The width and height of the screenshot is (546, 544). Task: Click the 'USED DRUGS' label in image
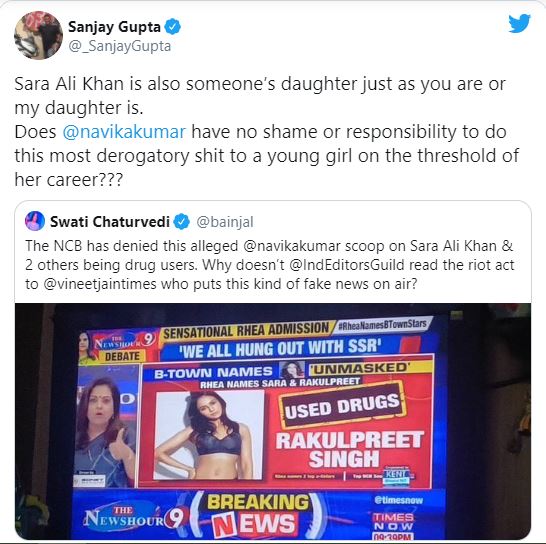342,406
